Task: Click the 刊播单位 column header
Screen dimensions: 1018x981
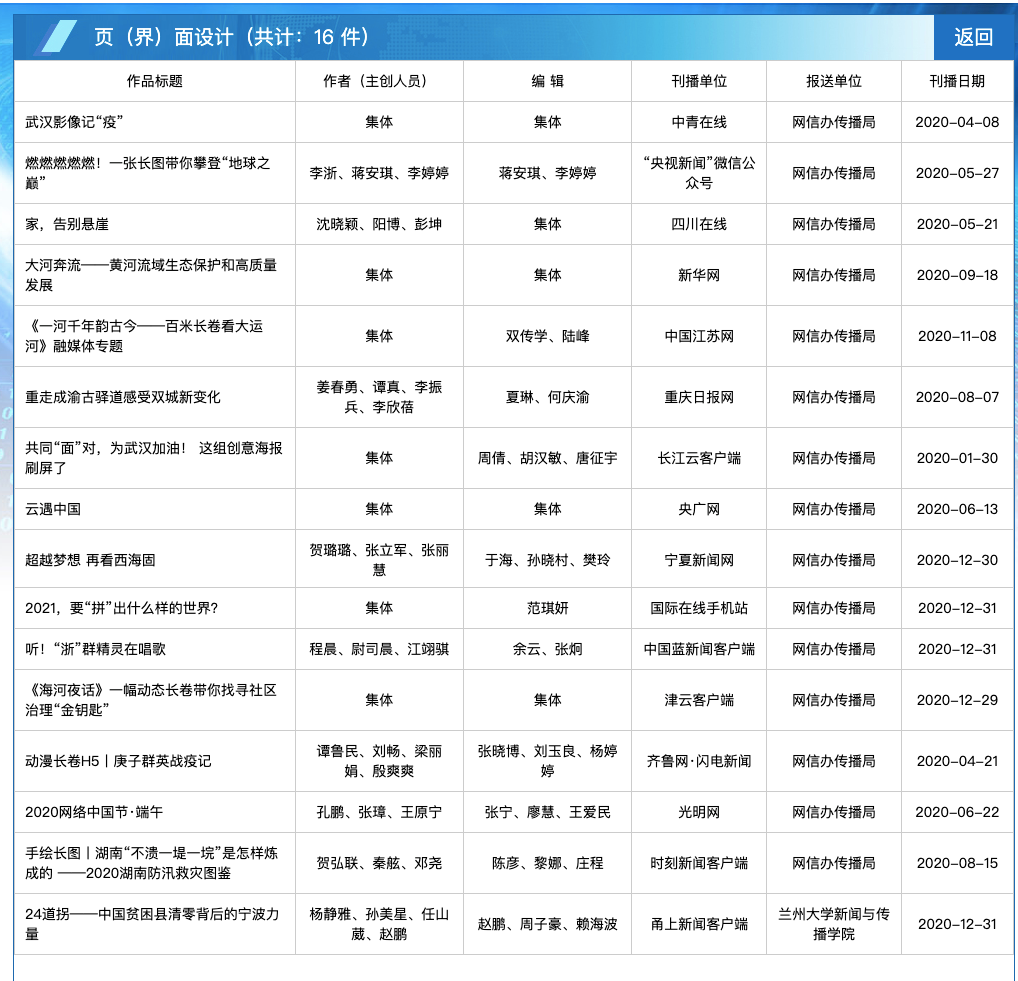Action: [699, 81]
